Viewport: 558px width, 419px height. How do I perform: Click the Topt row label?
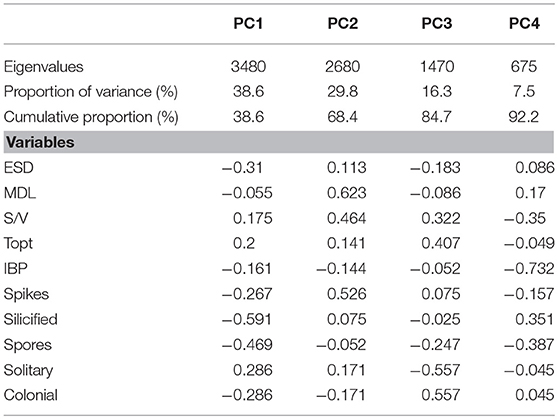point(18,244)
